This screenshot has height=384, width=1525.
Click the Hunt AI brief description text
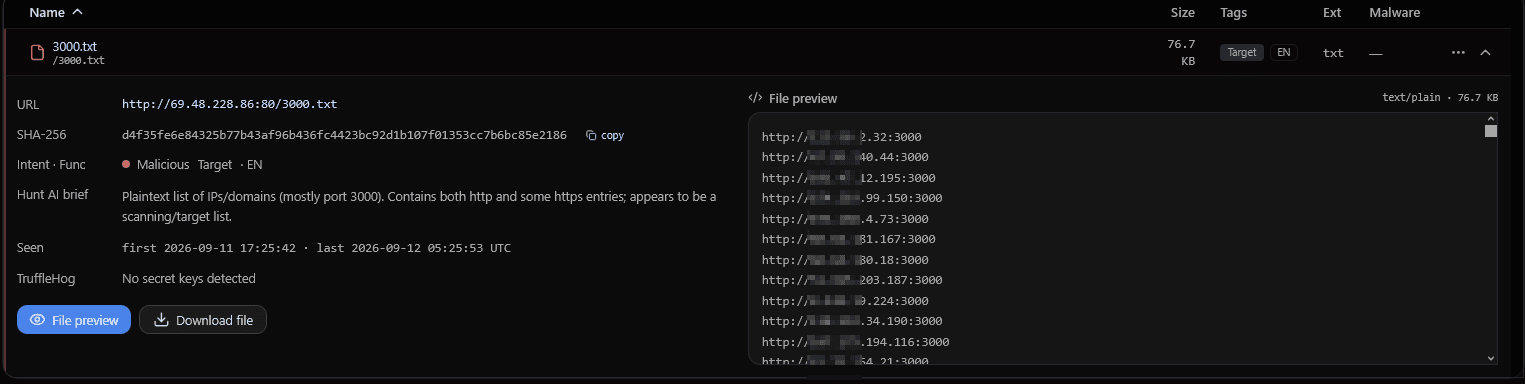[419, 205]
